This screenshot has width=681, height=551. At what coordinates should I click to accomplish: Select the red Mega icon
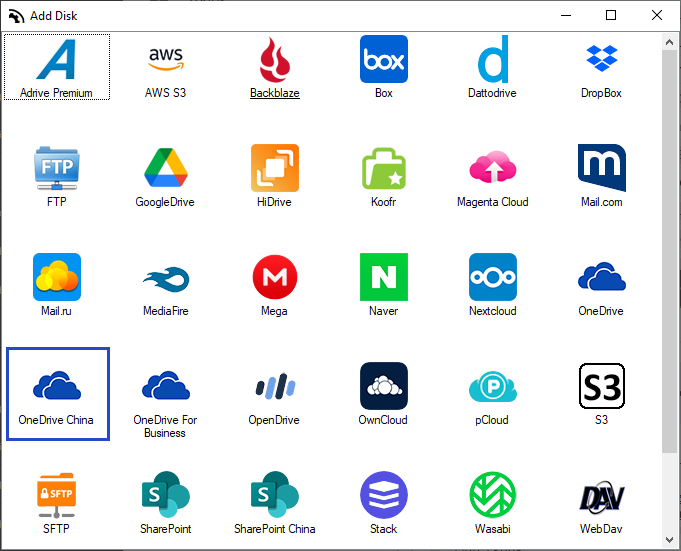pos(274,277)
